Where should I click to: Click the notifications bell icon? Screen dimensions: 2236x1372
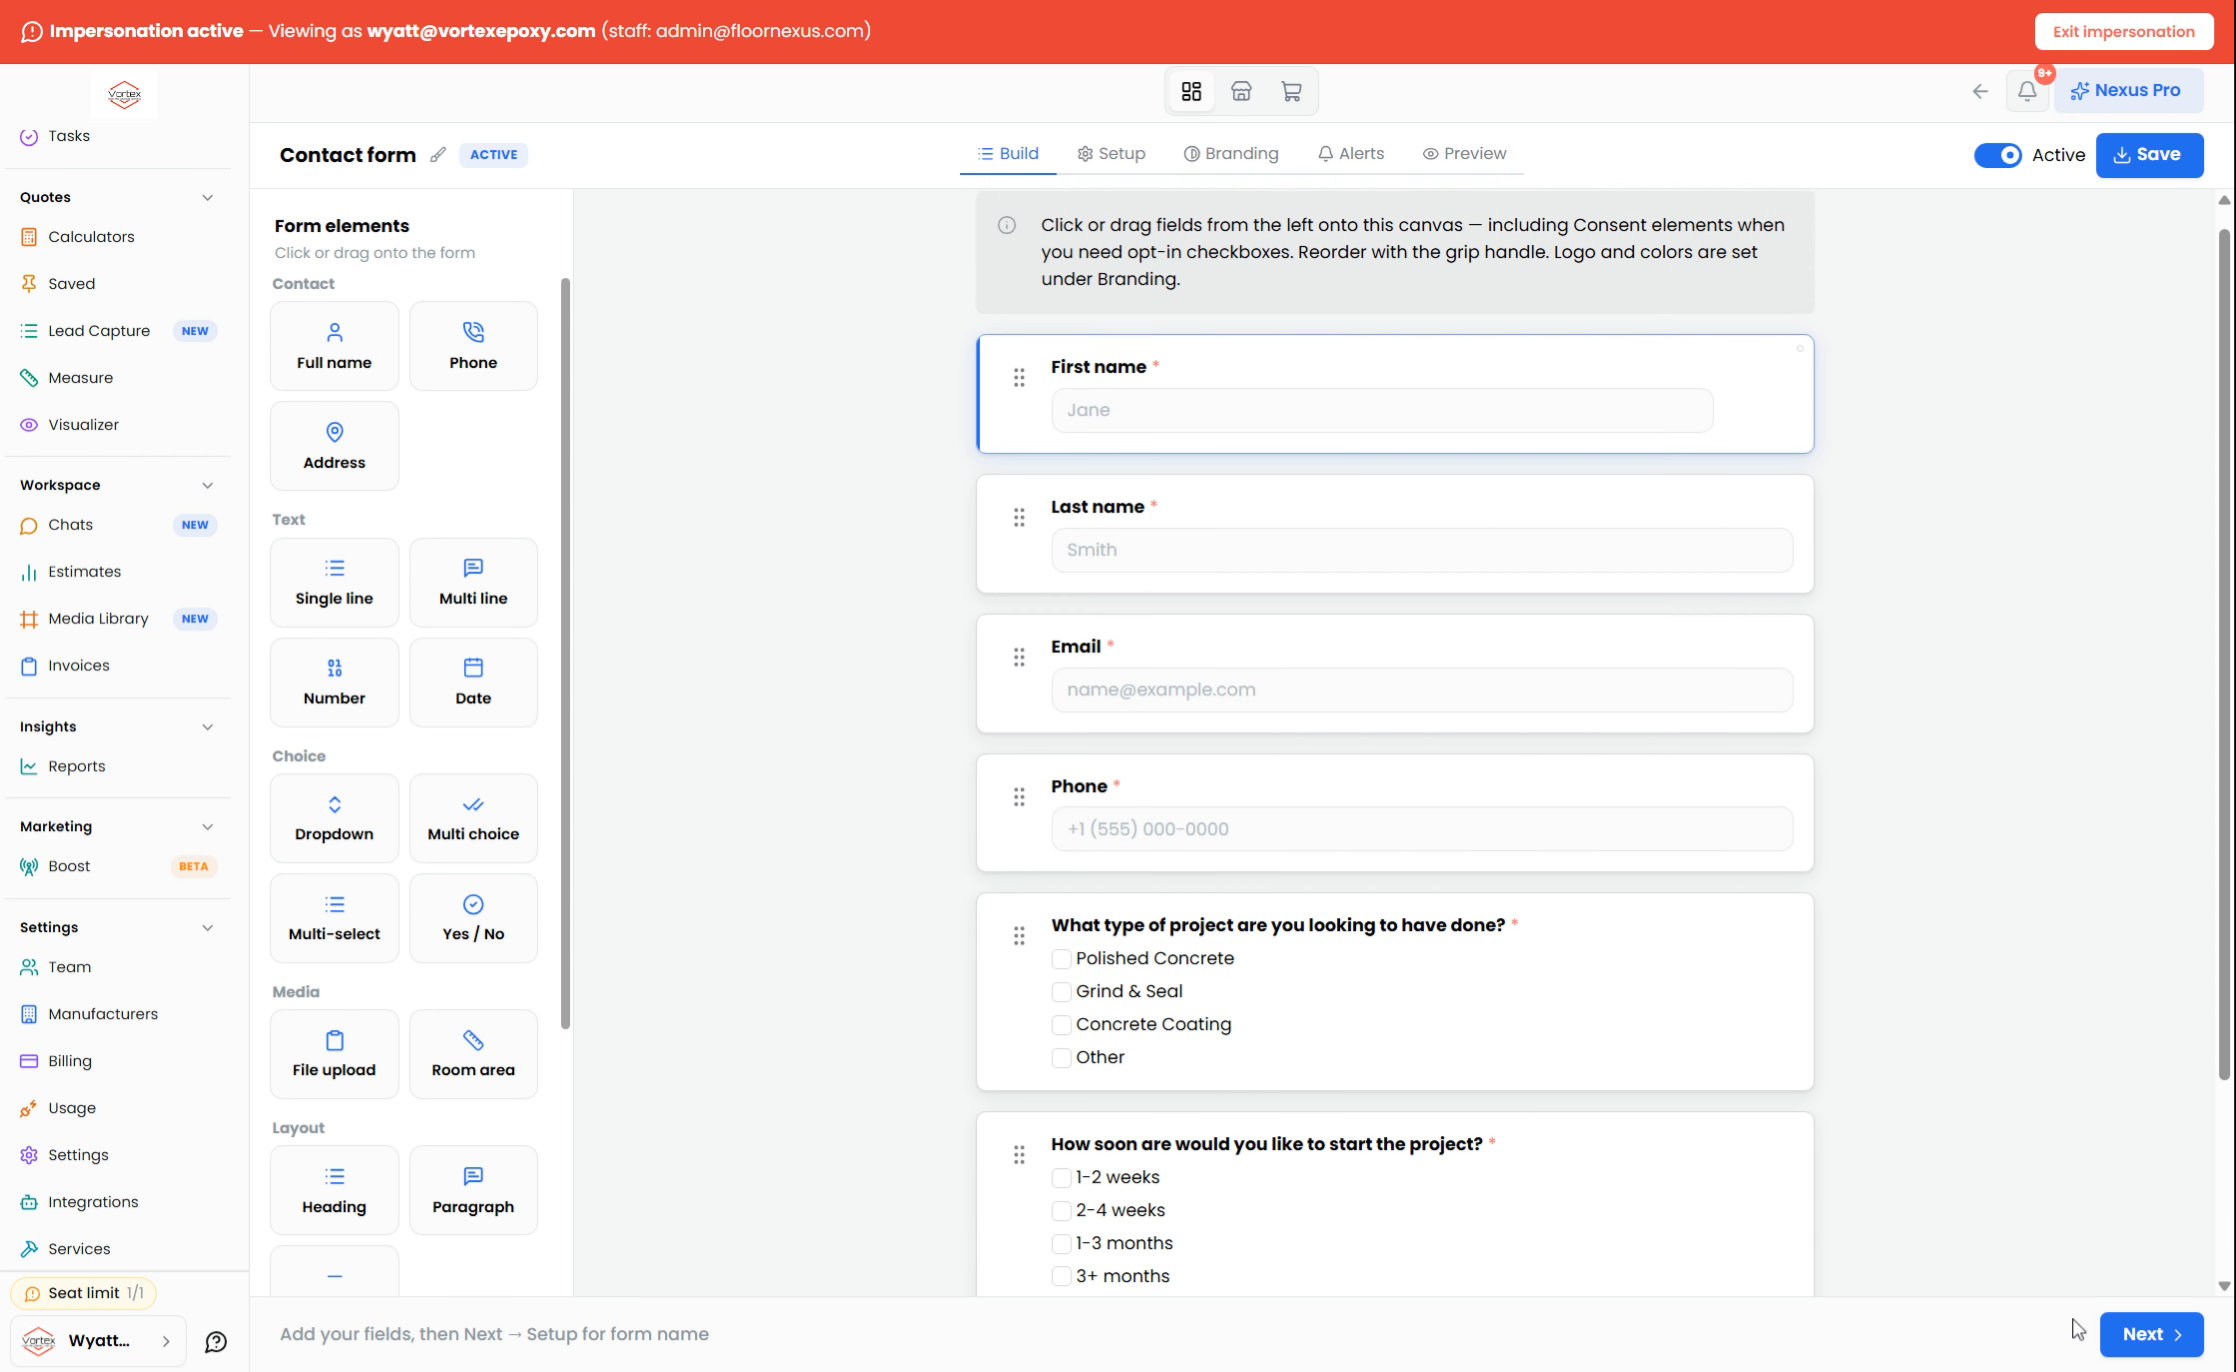[2027, 91]
